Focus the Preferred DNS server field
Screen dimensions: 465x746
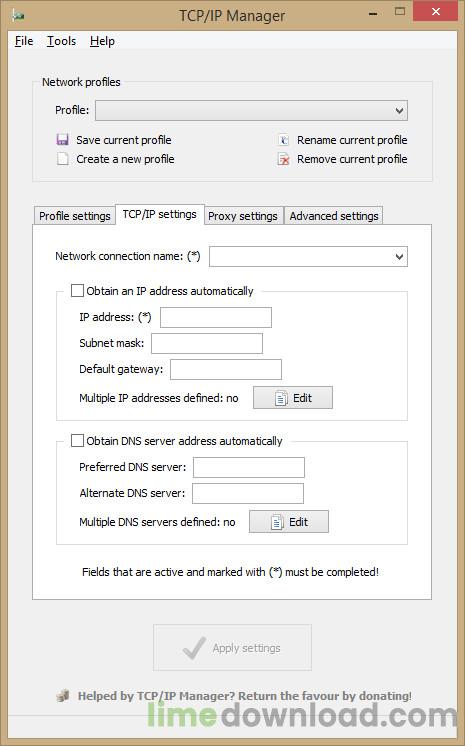[x=249, y=467]
